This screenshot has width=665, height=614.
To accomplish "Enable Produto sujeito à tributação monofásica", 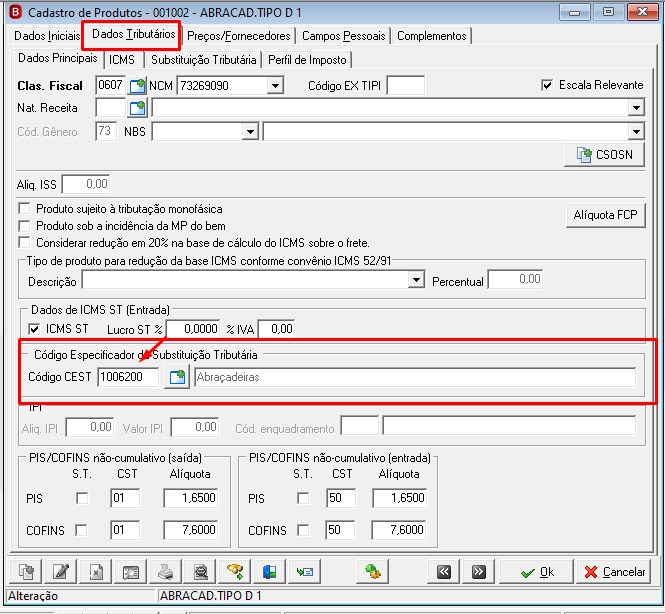I will 25,209.
